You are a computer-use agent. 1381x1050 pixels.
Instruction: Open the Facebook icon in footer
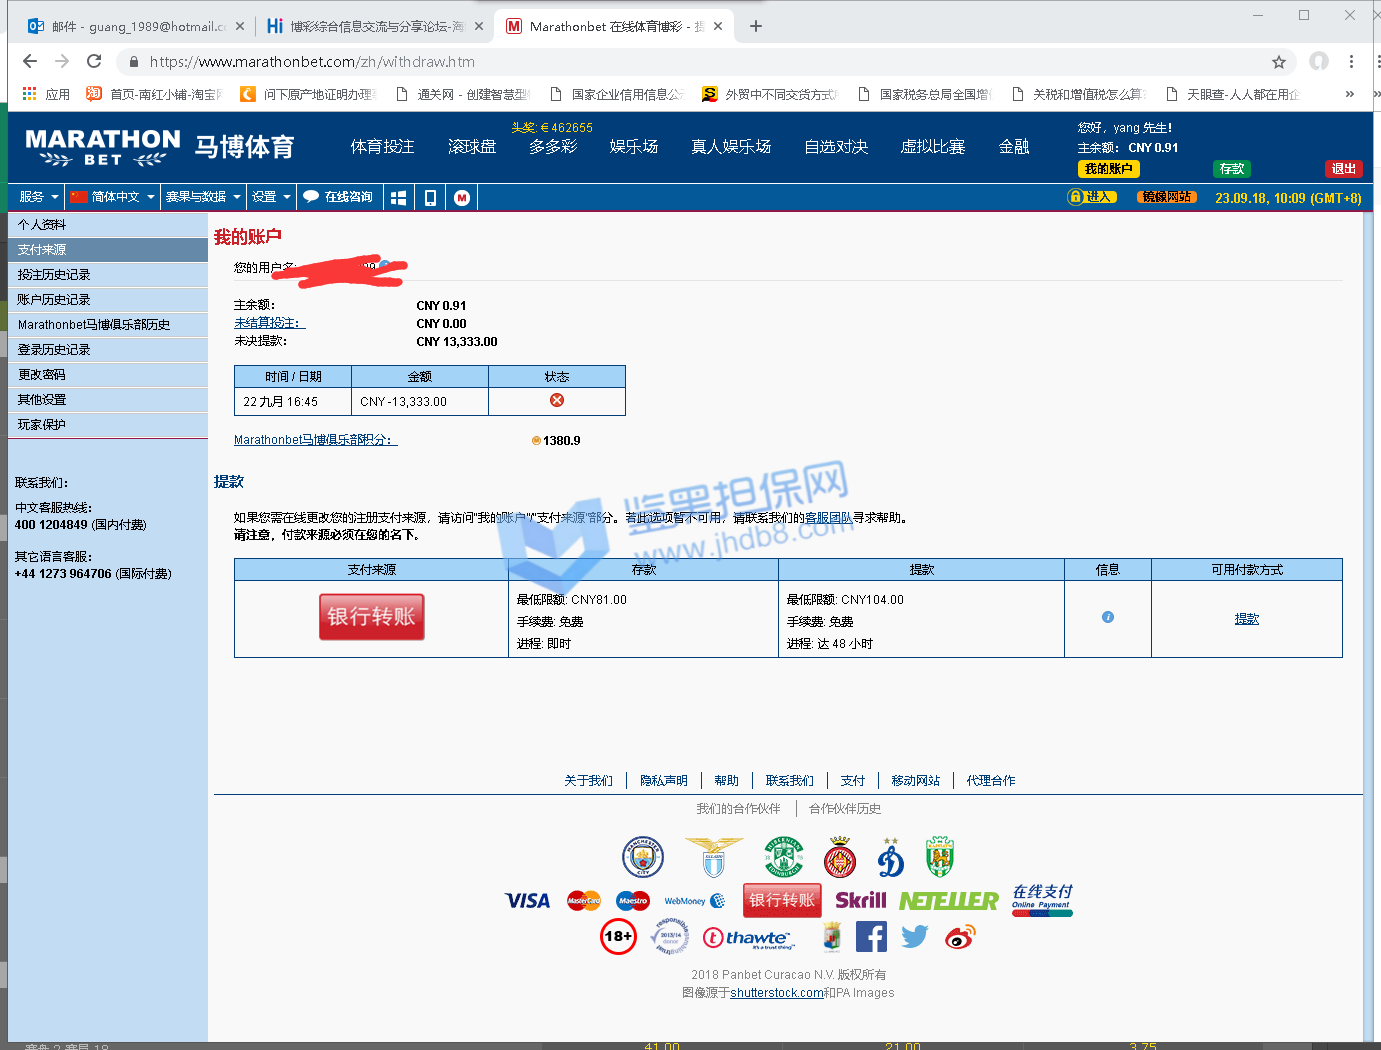pos(871,937)
